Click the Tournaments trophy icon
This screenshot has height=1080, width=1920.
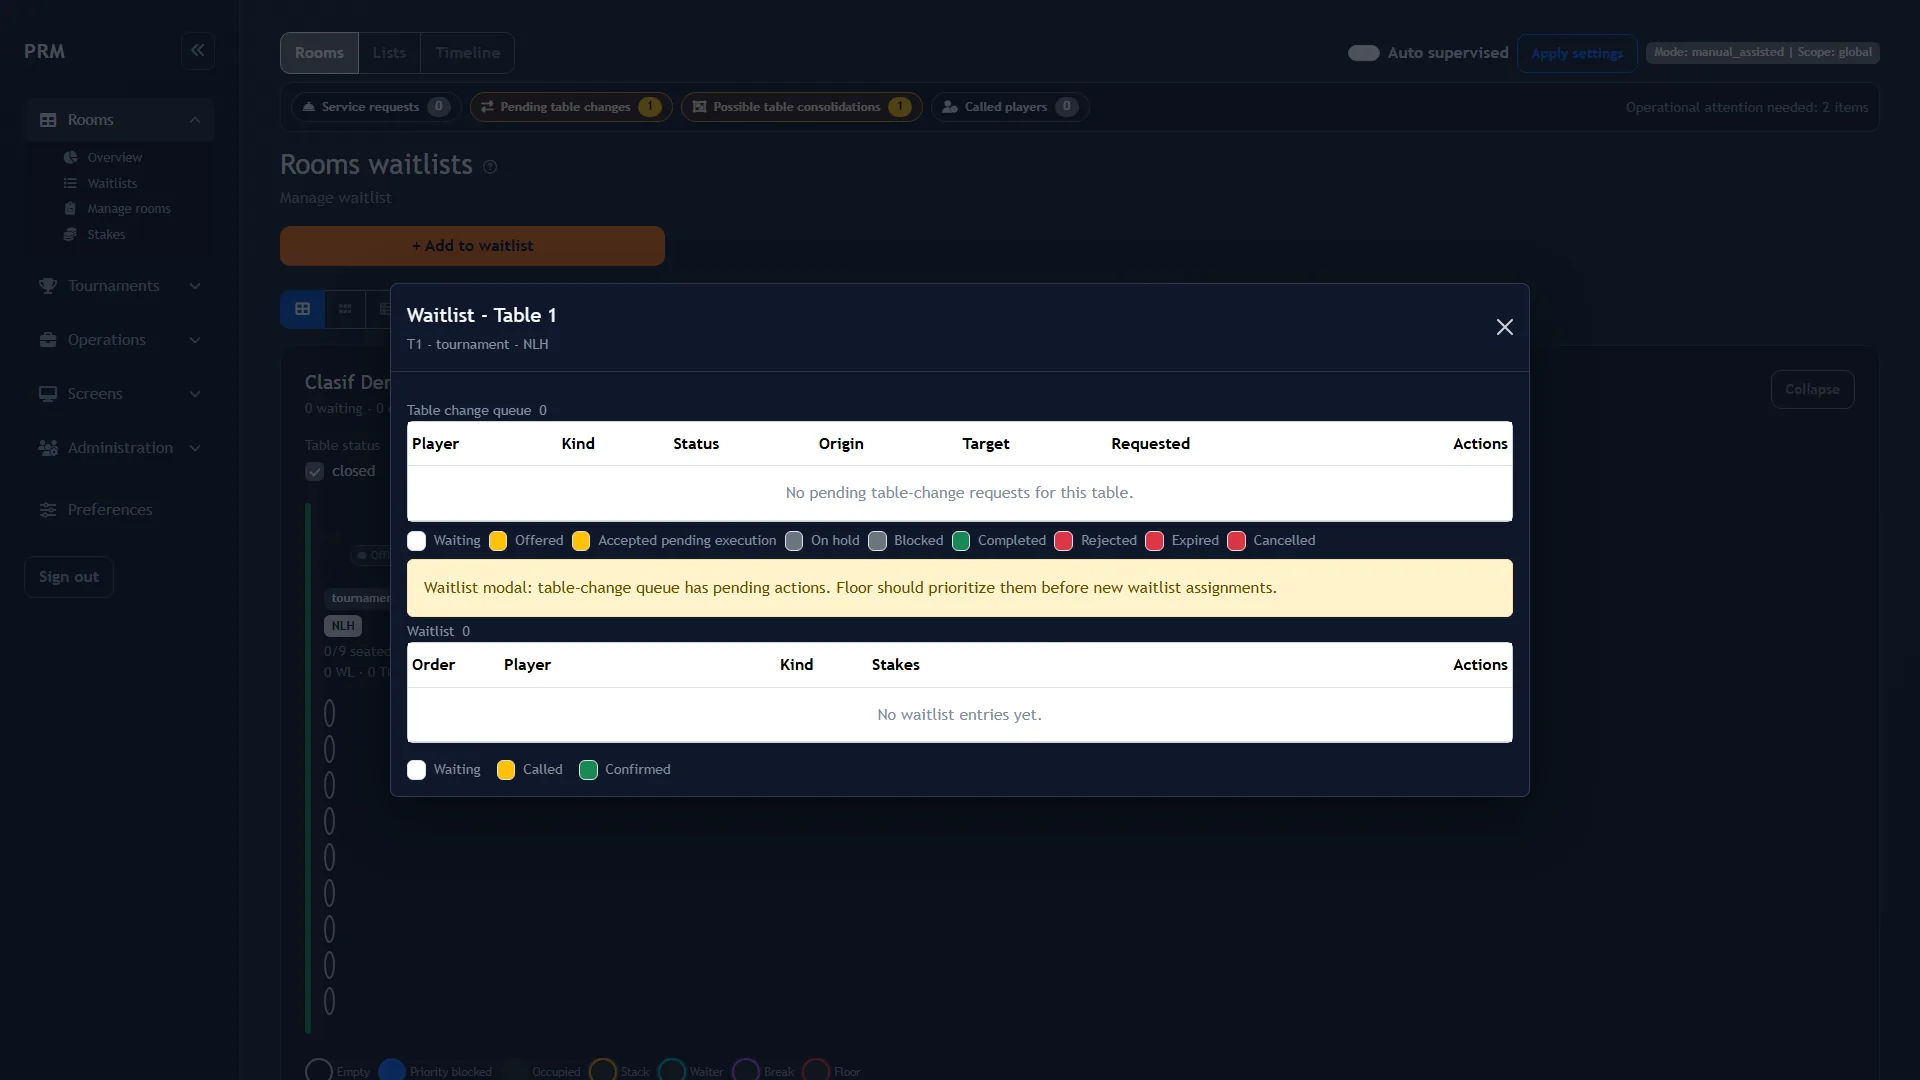pos(47,286)
